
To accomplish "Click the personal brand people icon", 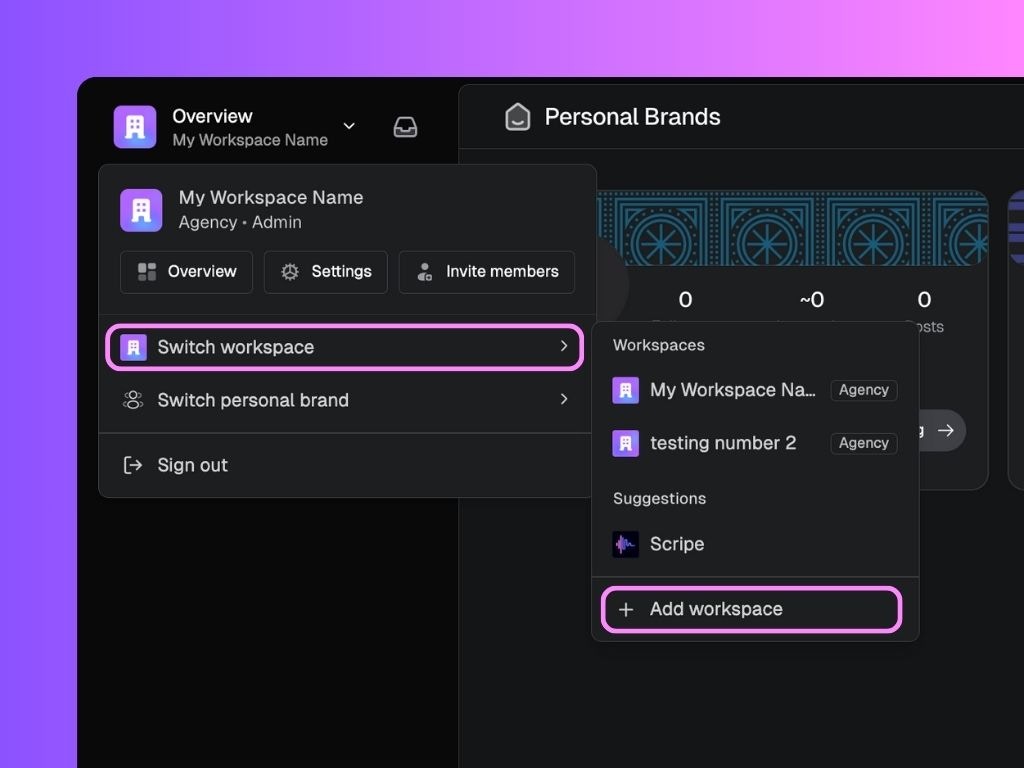I will (x=133, y=400).
